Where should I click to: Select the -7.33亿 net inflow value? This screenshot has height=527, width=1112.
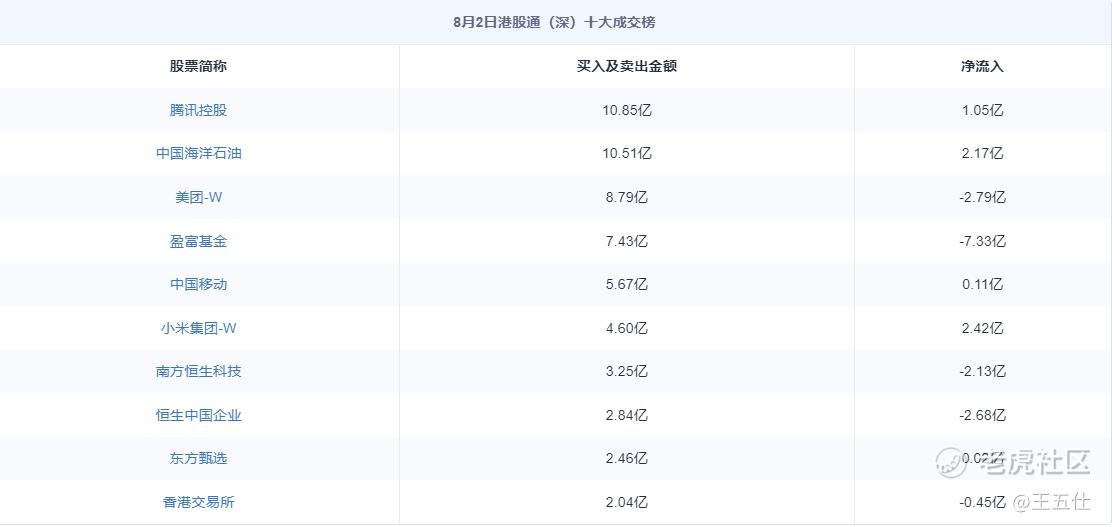click(x=982, y=241)
